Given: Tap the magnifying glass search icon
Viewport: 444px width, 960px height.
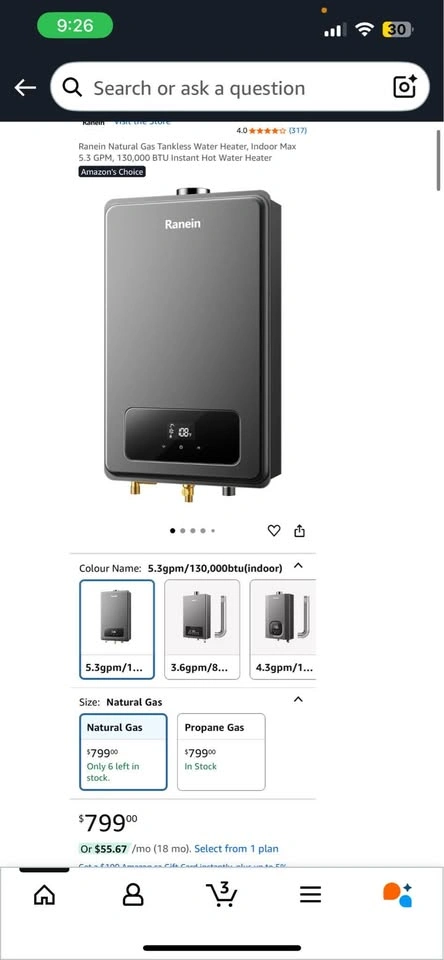Looking at the screenshot, I should tap(72, 88).
